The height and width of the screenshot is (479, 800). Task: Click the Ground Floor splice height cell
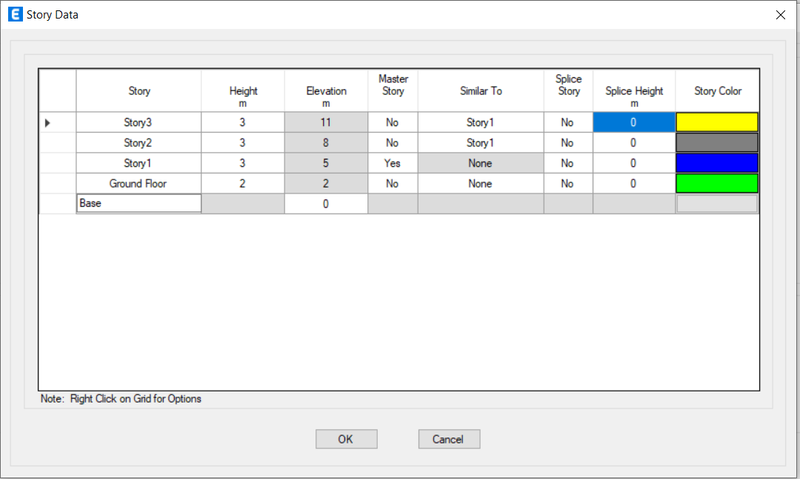click(634, 184)
